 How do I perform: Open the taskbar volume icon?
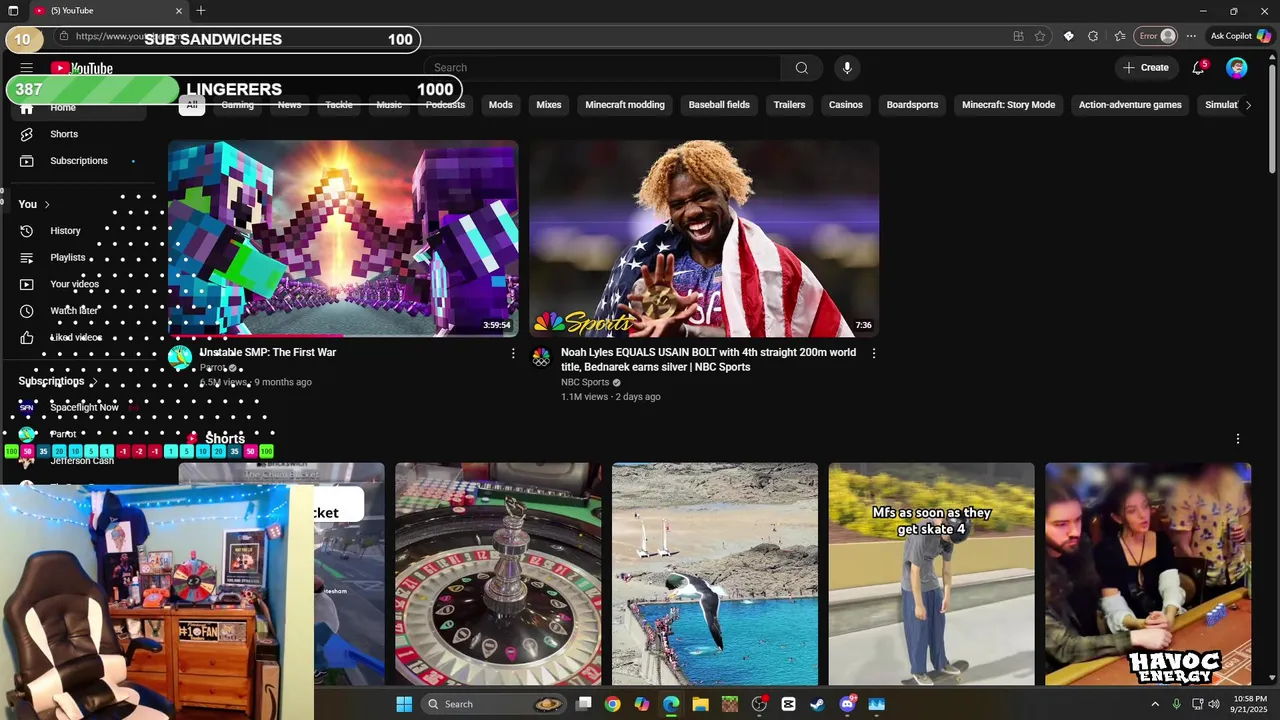(x=1214, y=704)
